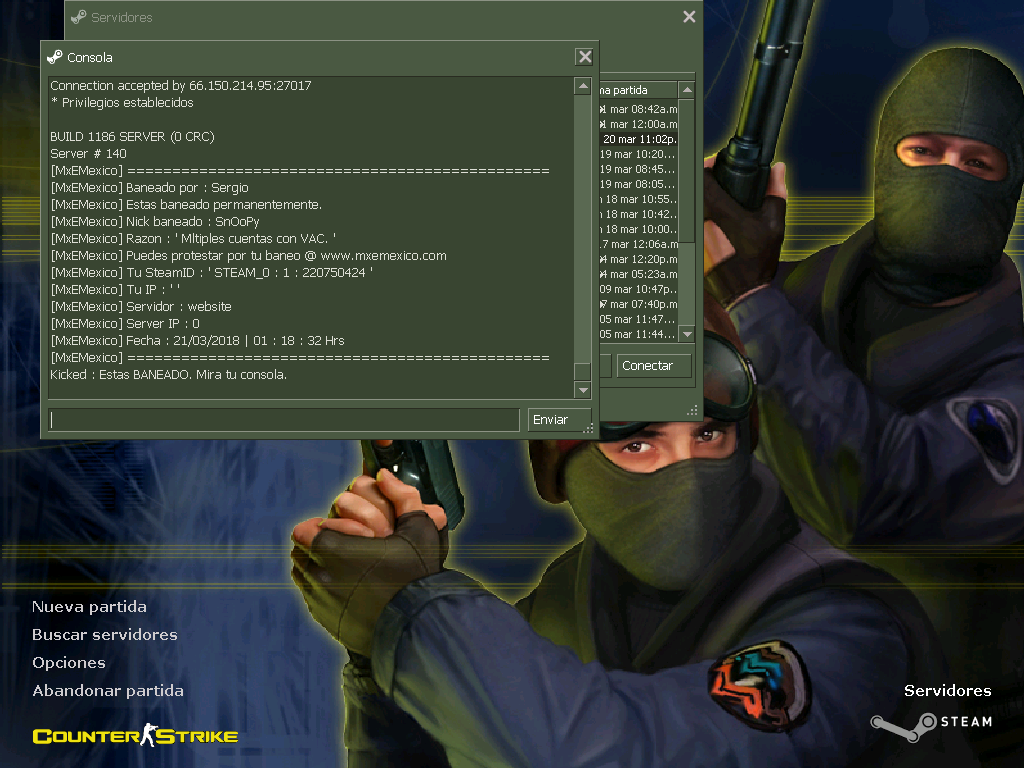
Task: Click the console scrollbar down arrow
Action: [x=583, y=390]
